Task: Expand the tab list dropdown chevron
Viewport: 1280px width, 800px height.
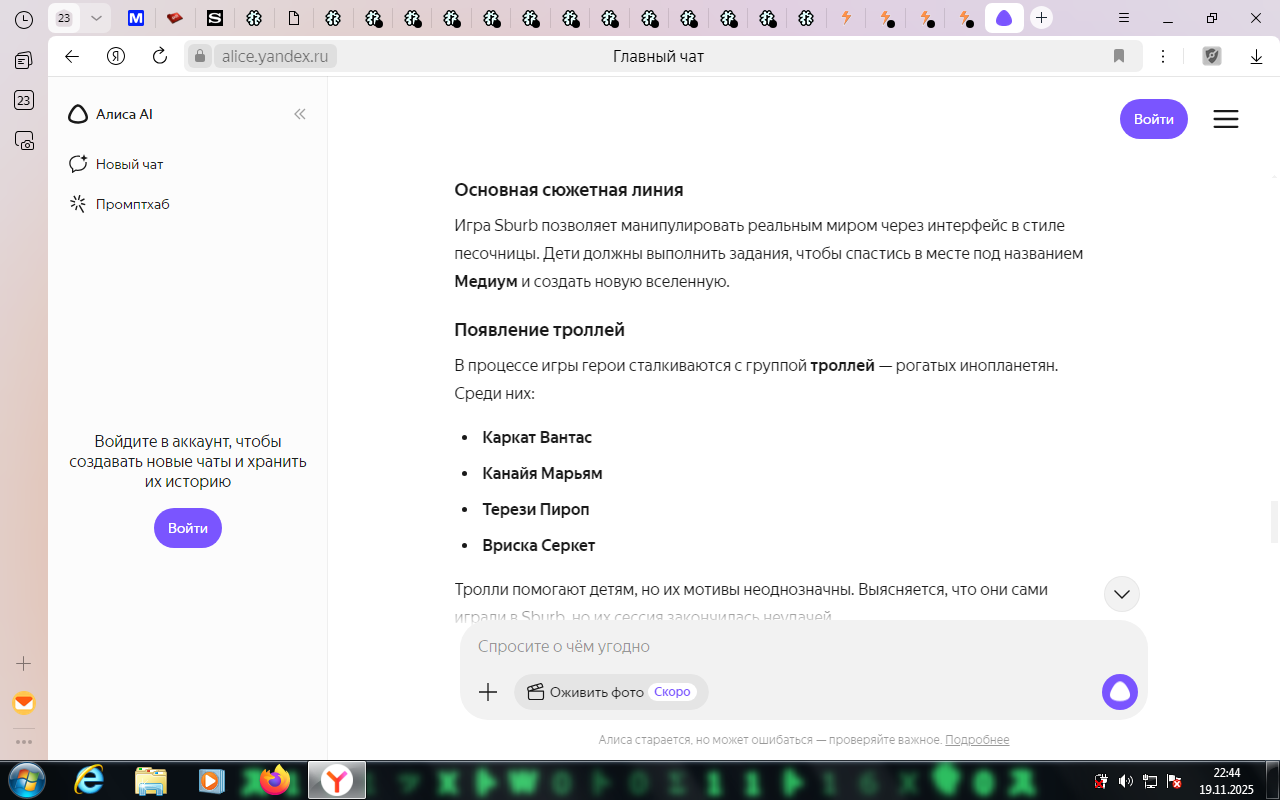Action: tap(96, 18)
